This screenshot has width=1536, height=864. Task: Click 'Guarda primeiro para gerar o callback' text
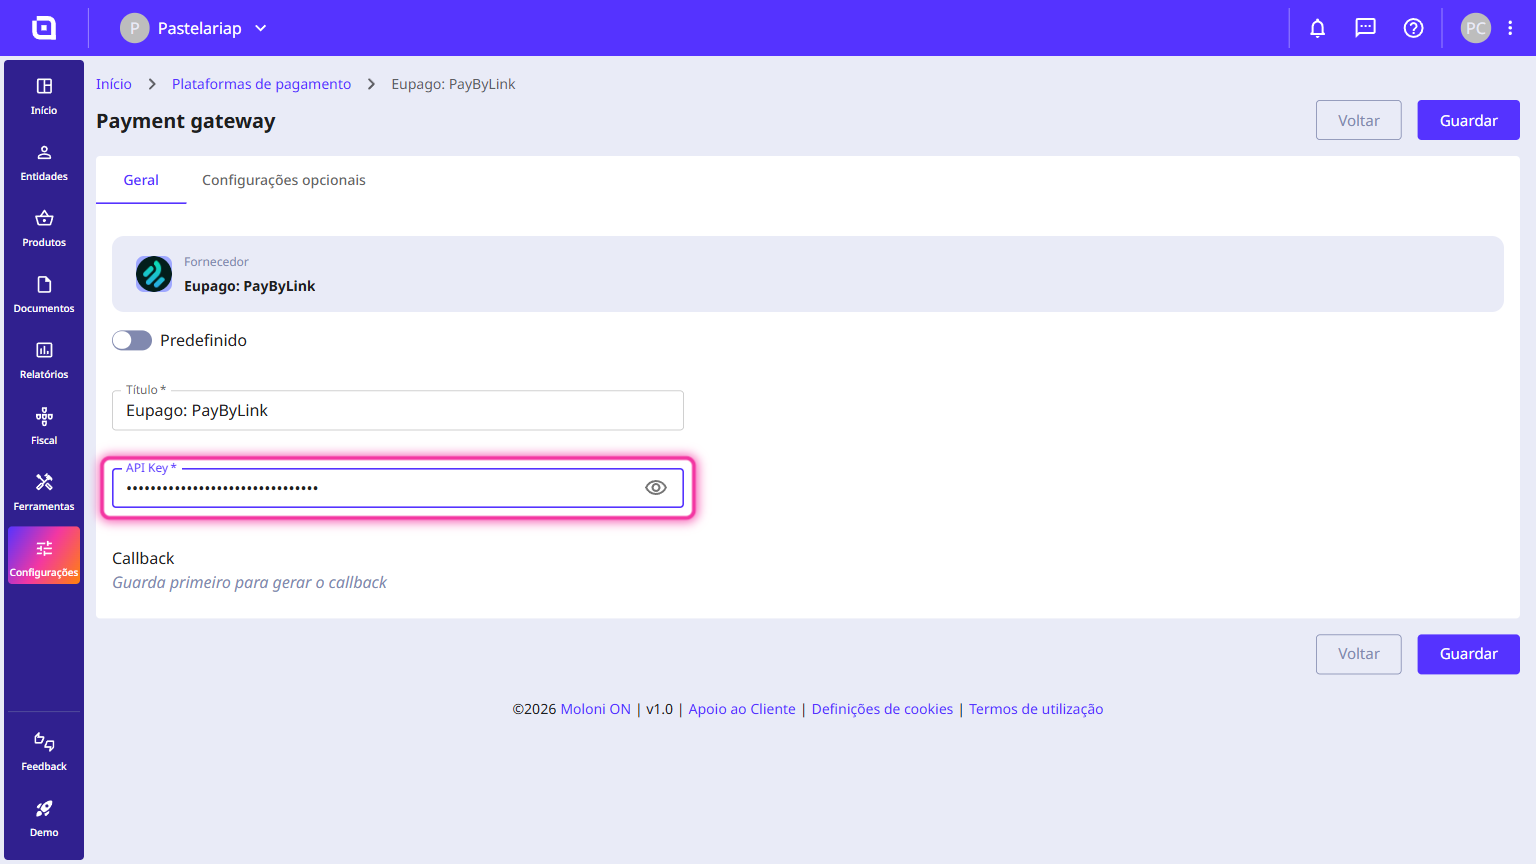[249, 582]
